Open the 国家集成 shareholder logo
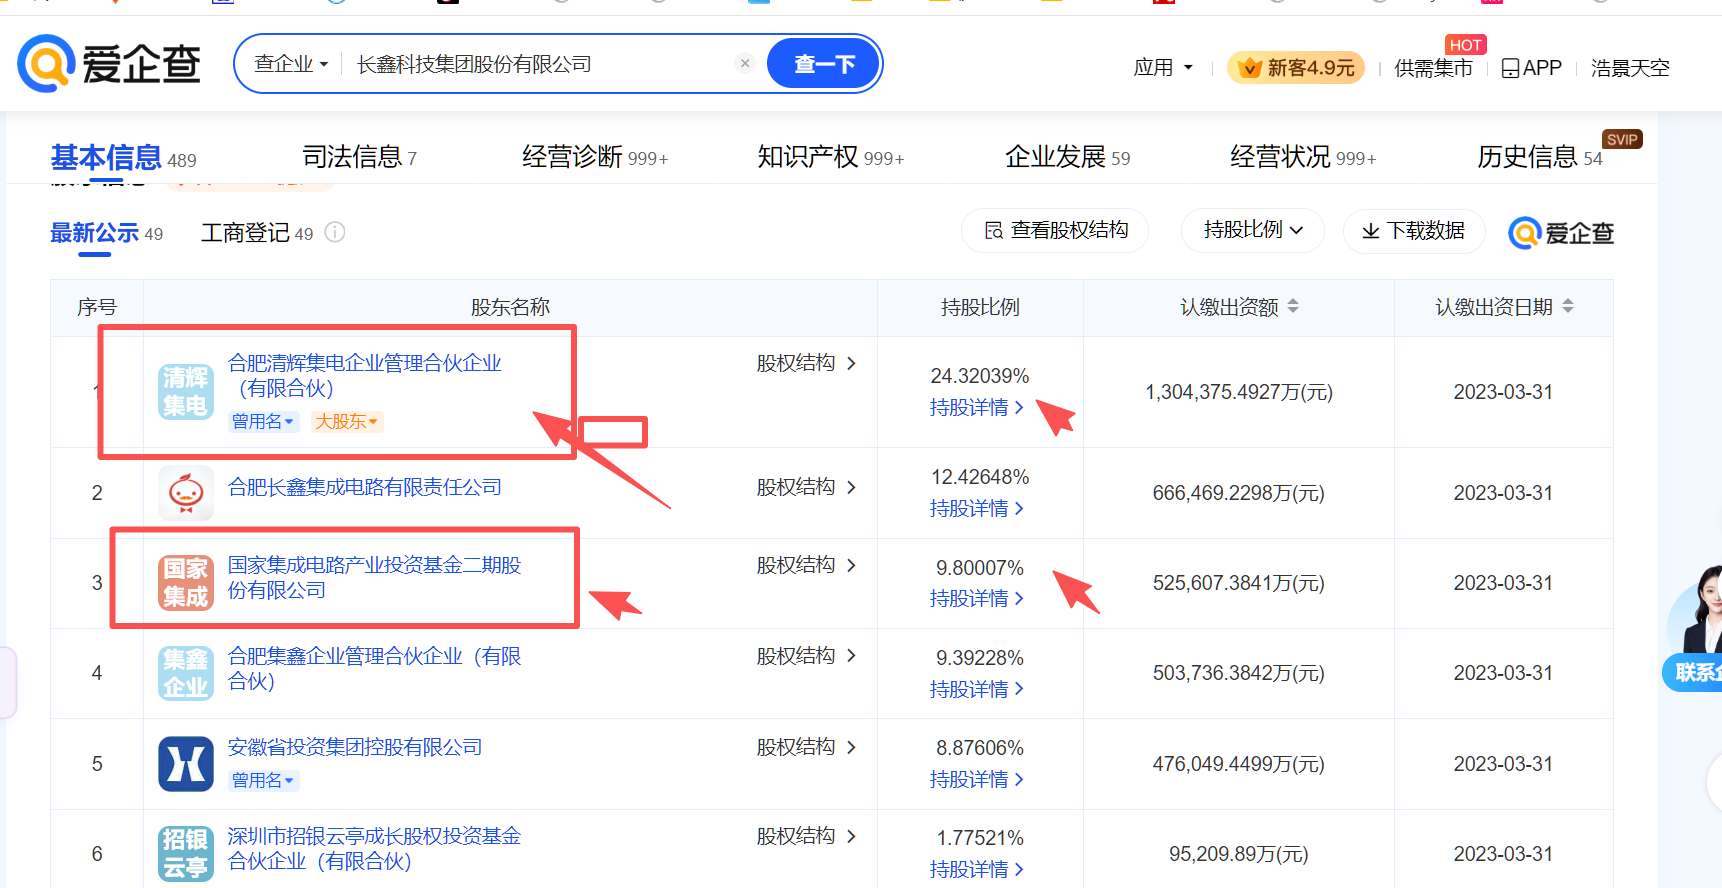 pos(186,583)
